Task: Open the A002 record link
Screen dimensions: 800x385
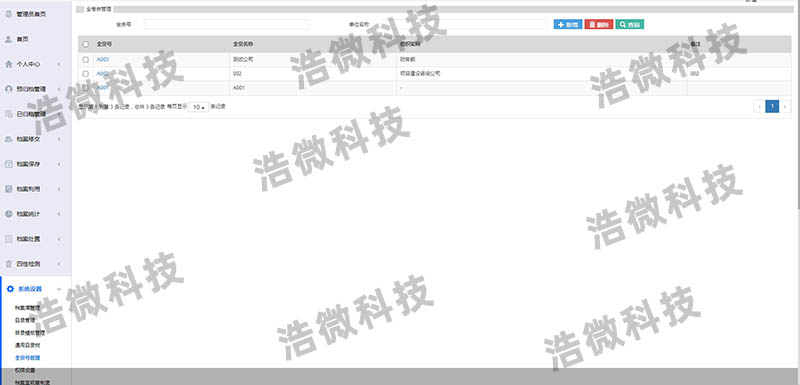Action: click(x=103, y=74)
